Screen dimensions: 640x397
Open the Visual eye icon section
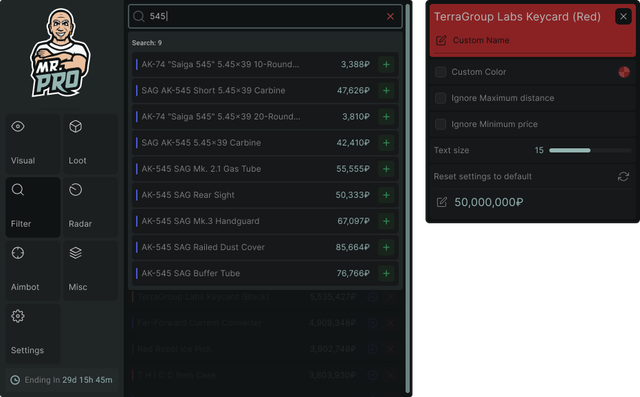point(33,144)
